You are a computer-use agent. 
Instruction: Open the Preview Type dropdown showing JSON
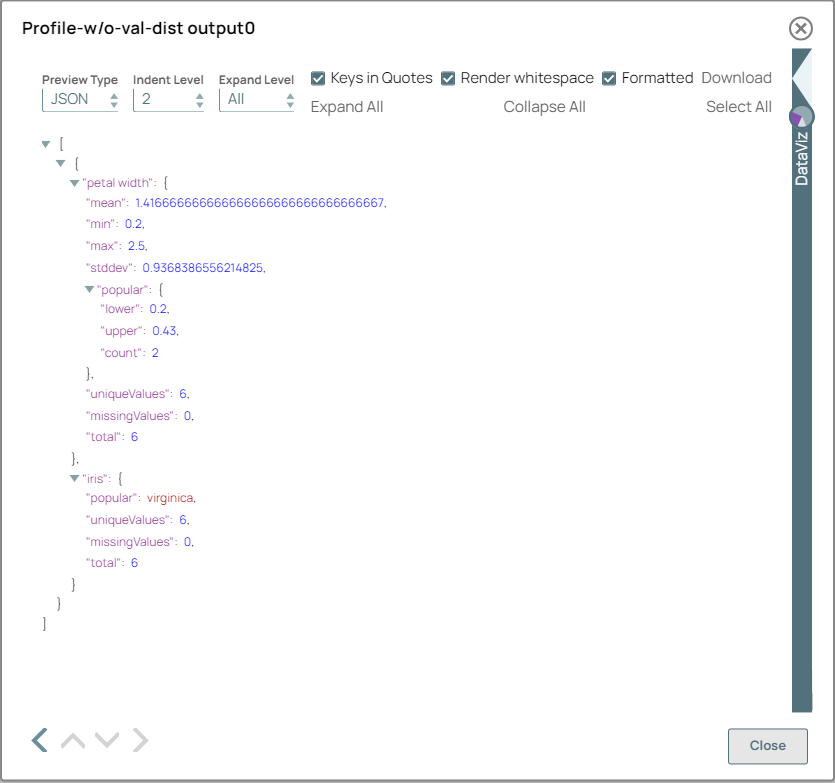coord(80,99)
